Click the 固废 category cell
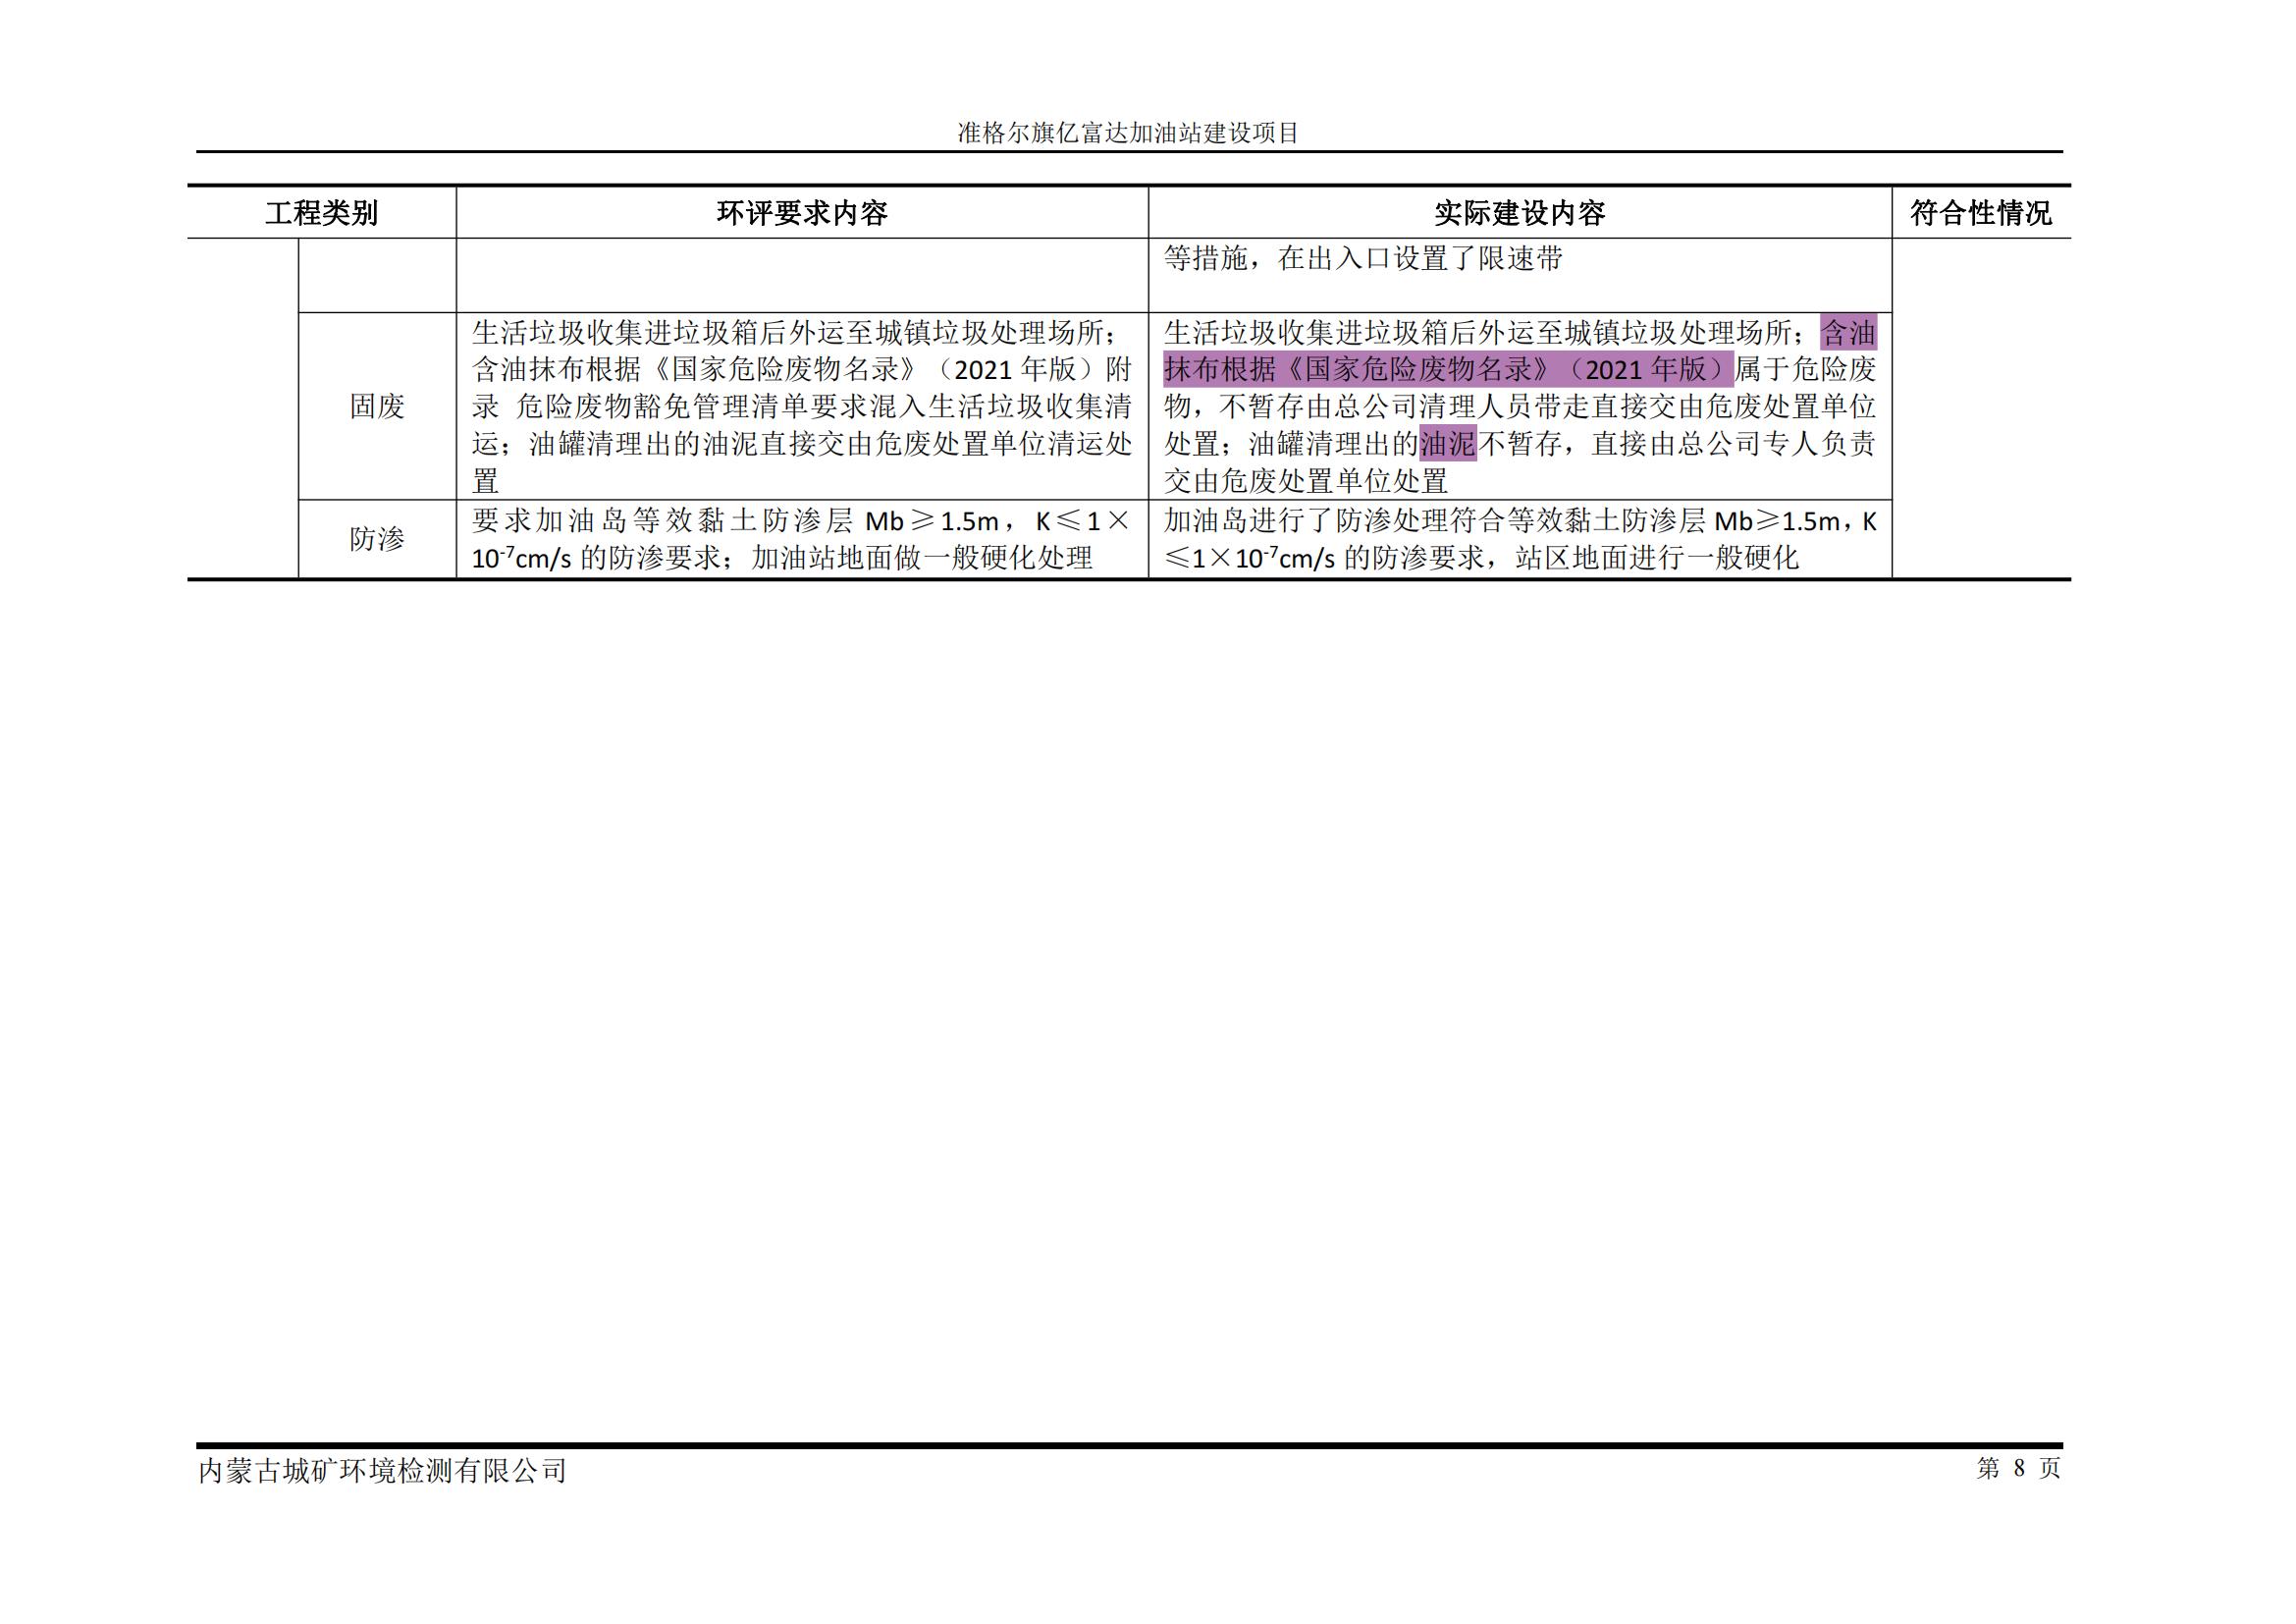 pos(377,406)
